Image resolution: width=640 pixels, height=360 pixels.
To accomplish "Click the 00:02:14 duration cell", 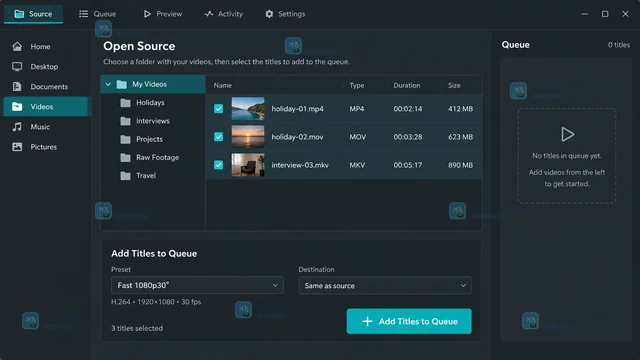I will click(x=408, y=109).
